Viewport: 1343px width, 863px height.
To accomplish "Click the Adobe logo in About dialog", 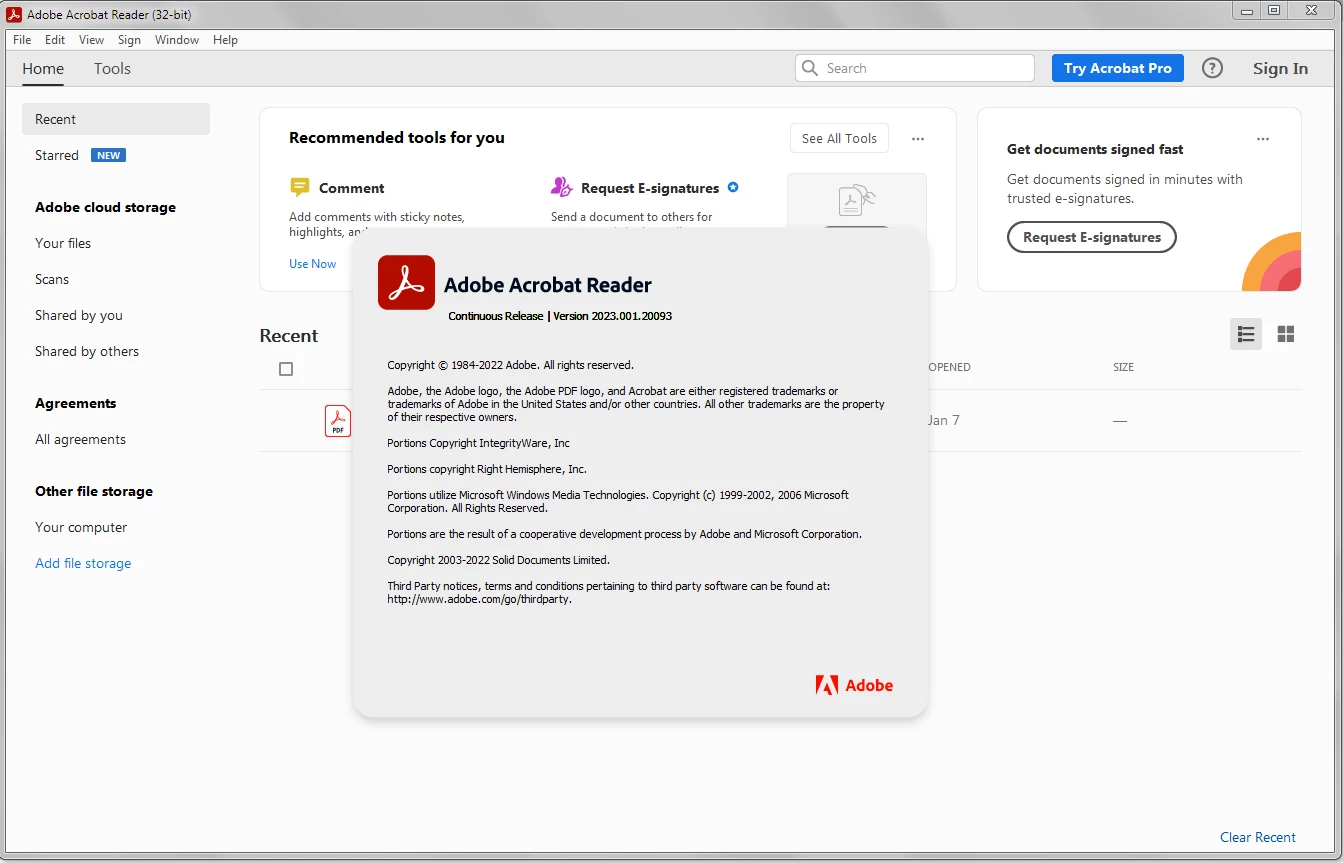I will [854, 685].
